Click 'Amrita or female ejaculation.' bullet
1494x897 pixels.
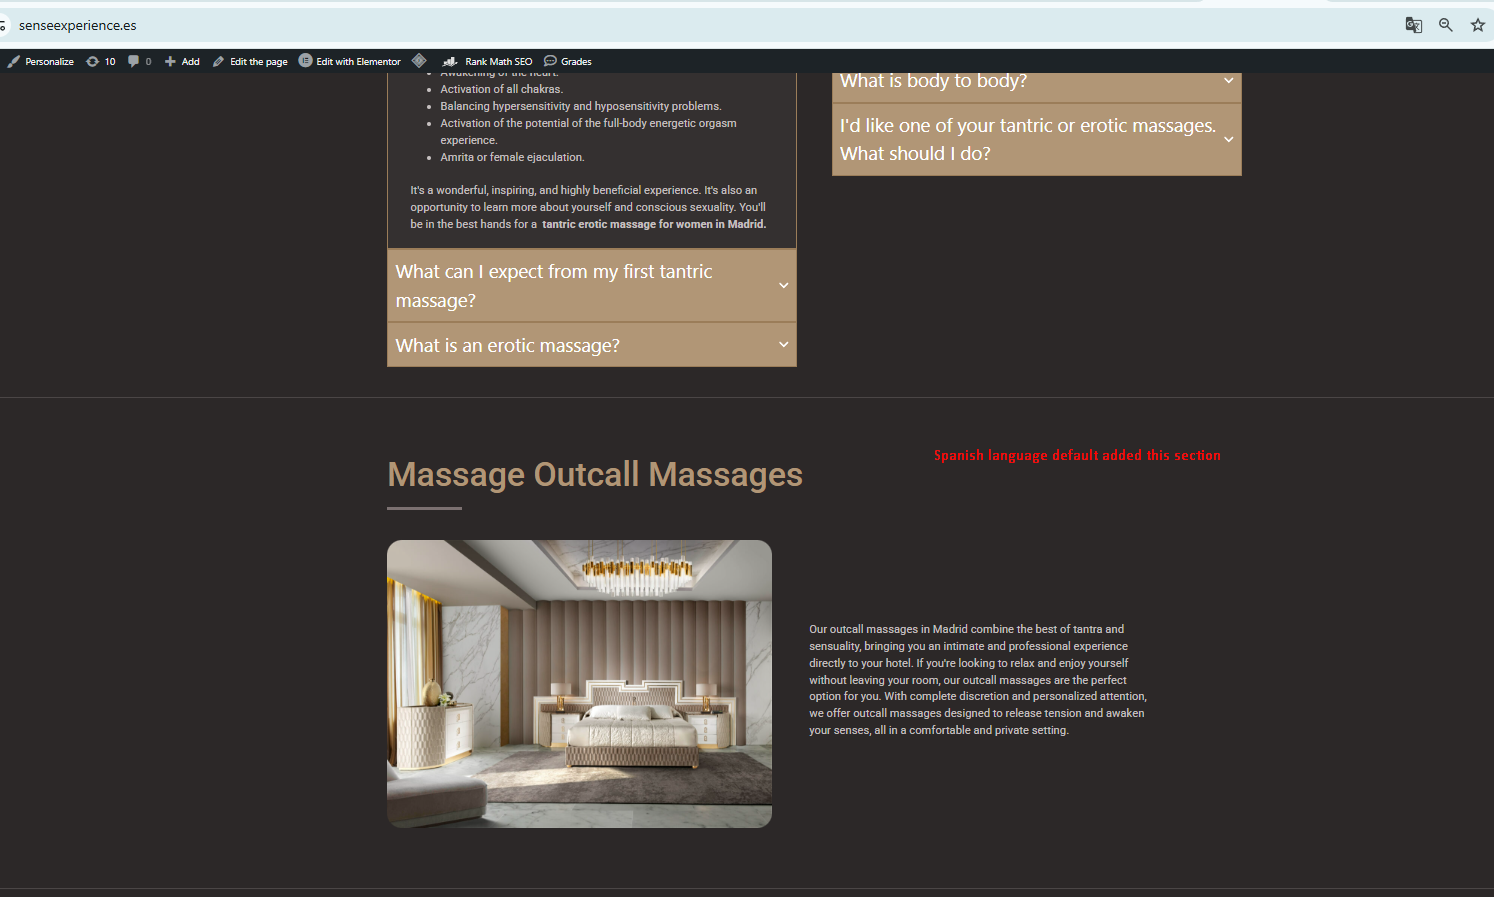[x=512, y=157]
